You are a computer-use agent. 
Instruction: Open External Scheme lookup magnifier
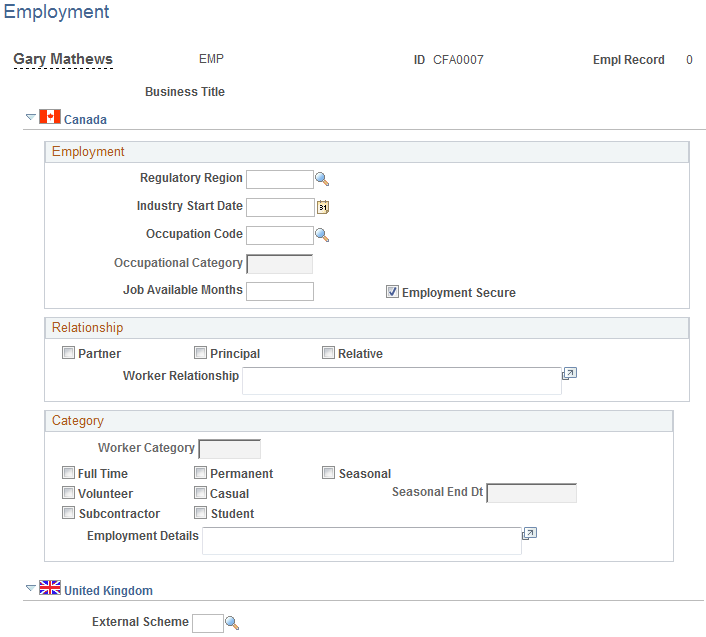232,623
